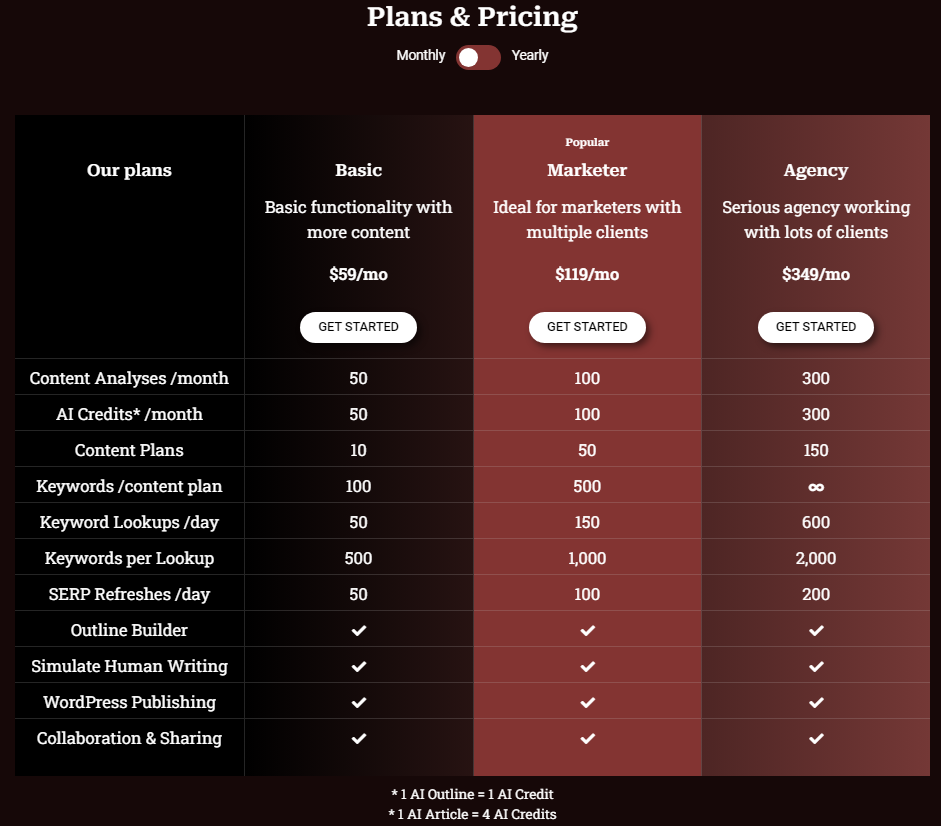
Task: Click the Basic plan $59/mo price
Action: (x=358, y=274)
